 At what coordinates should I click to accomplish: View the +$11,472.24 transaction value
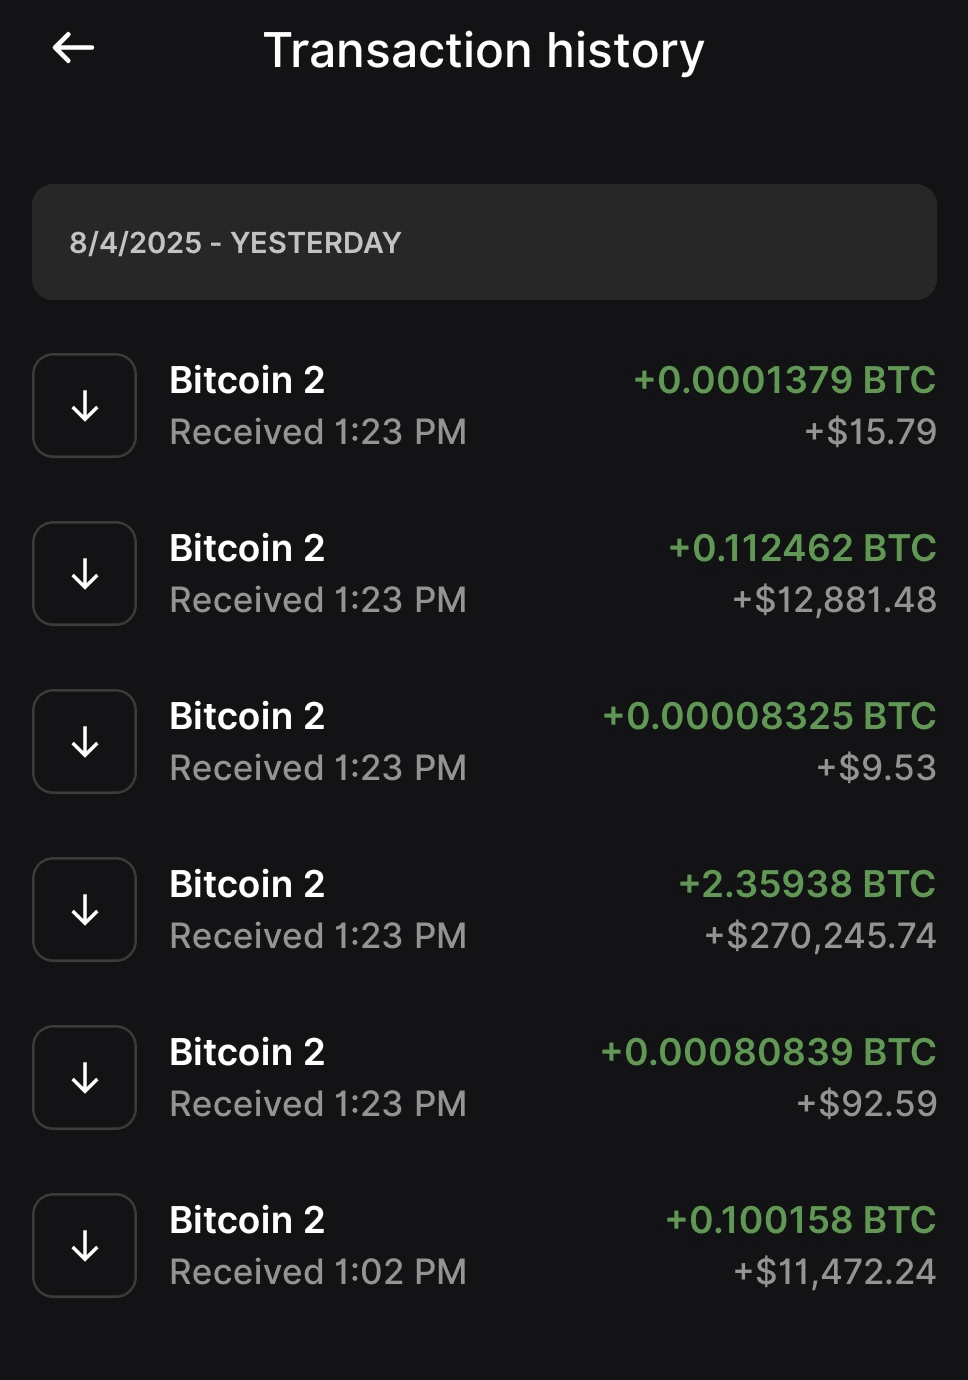pos(834,1272)
